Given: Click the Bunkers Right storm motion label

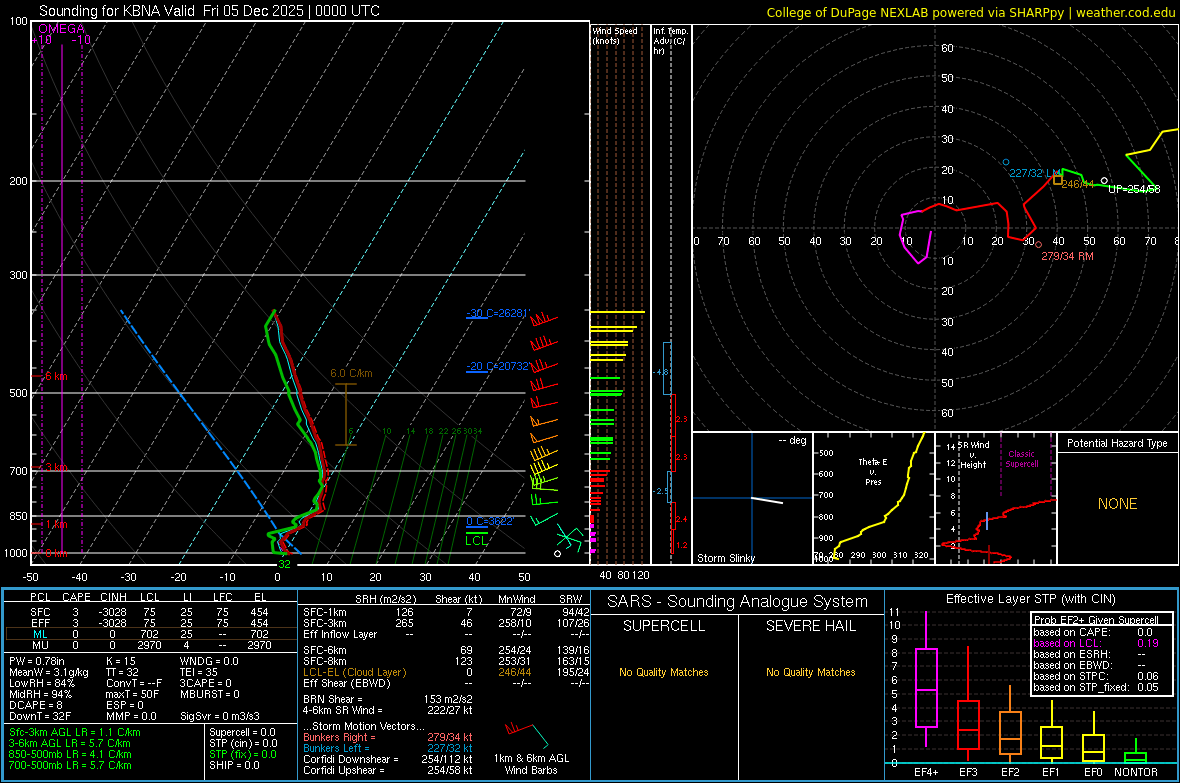Looking at the screenshot, I should [341, 736].
